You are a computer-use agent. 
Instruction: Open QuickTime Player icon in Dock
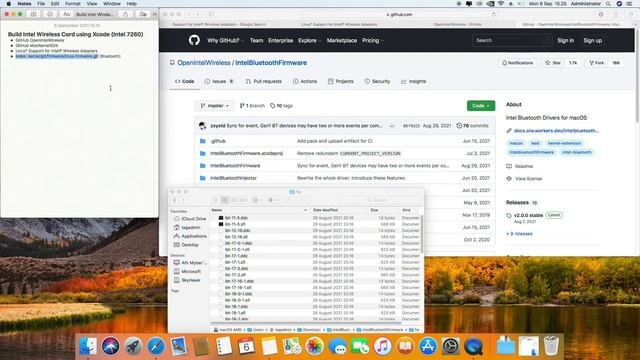[x=473, y=347]
